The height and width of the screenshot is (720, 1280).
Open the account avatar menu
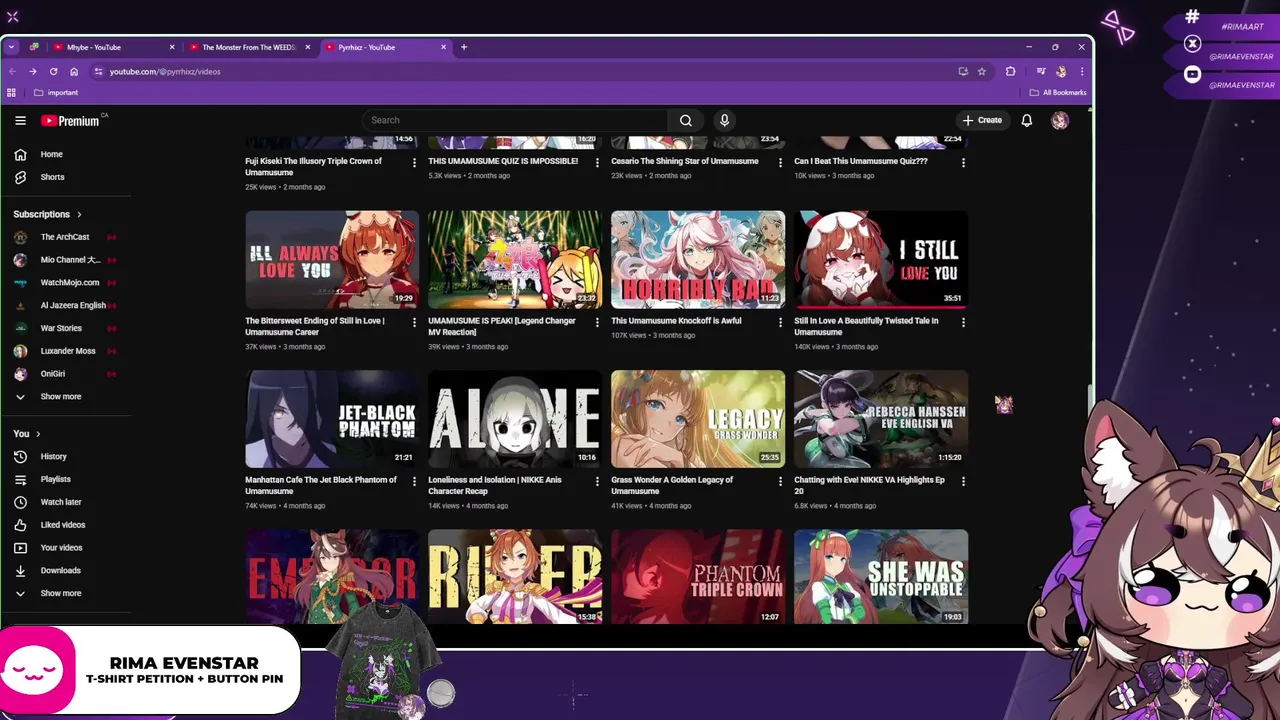click(1060, 120)
